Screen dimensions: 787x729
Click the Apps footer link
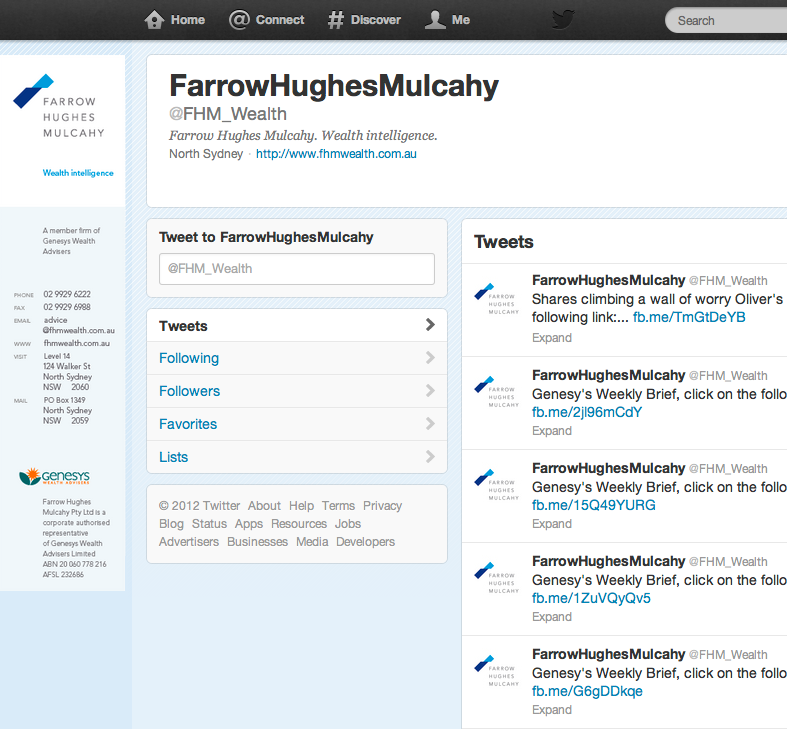[x=248, y=524]
